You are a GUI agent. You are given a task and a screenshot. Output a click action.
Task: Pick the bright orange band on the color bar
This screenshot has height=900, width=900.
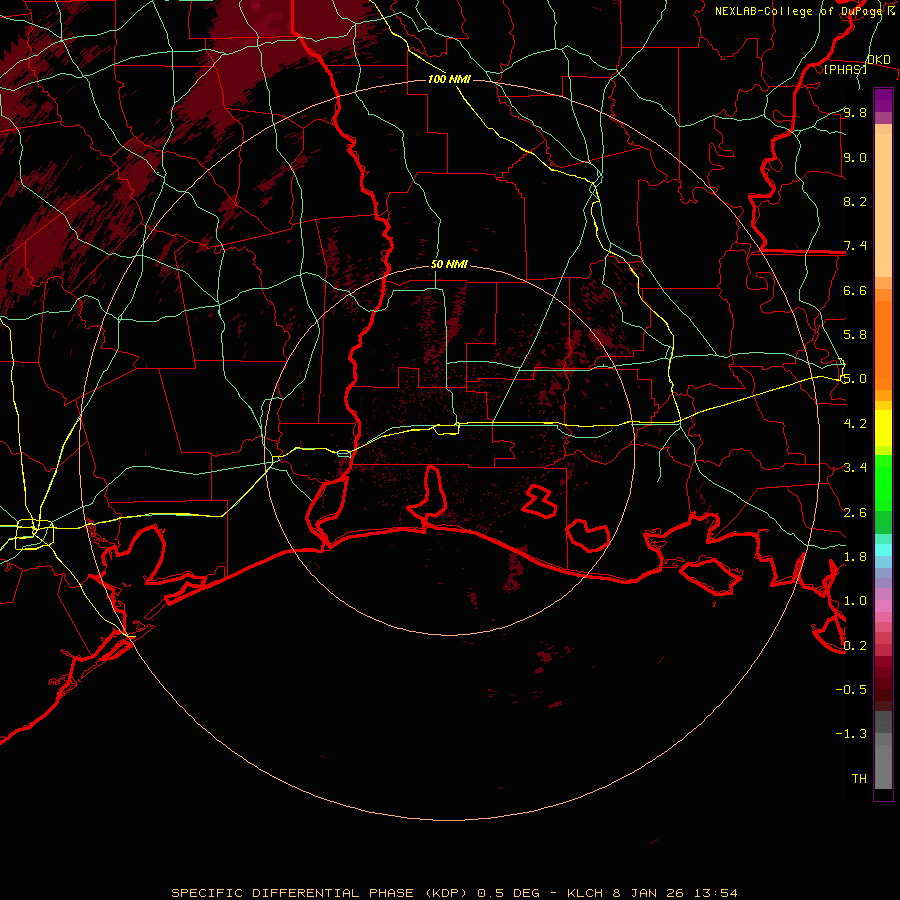[883, 345]
